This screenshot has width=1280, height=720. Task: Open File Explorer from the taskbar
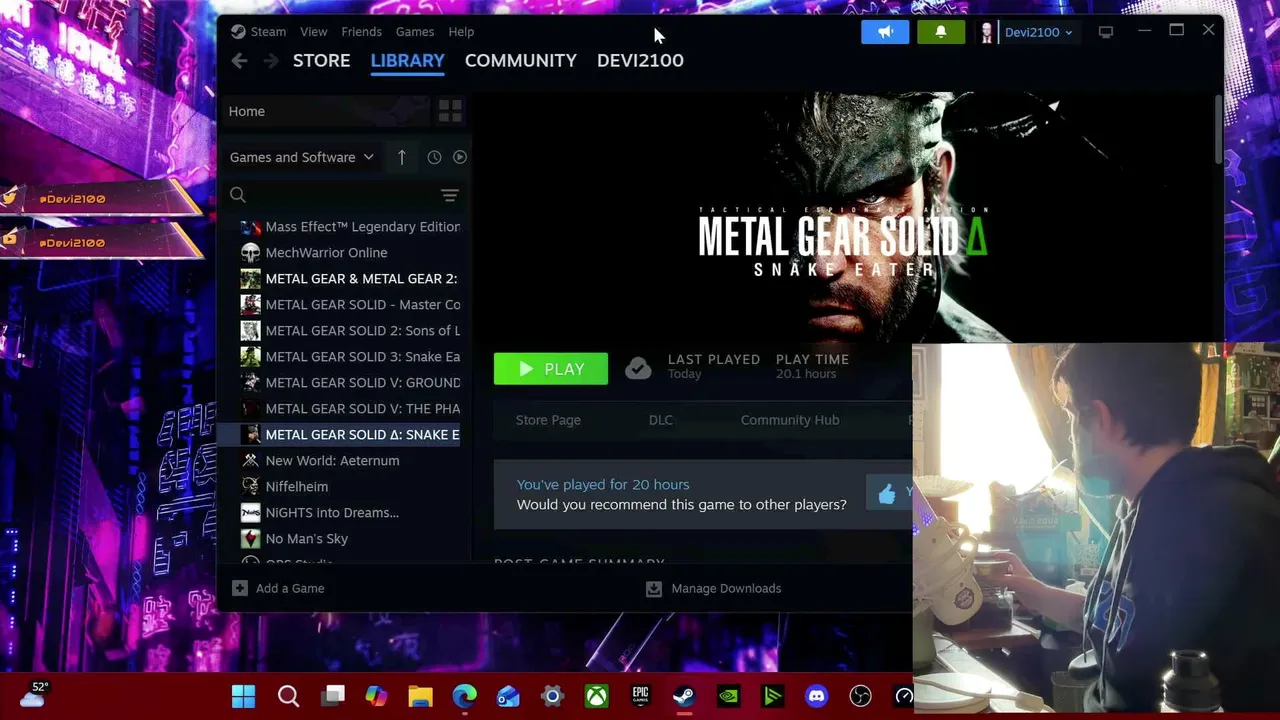tap(420, 696)
